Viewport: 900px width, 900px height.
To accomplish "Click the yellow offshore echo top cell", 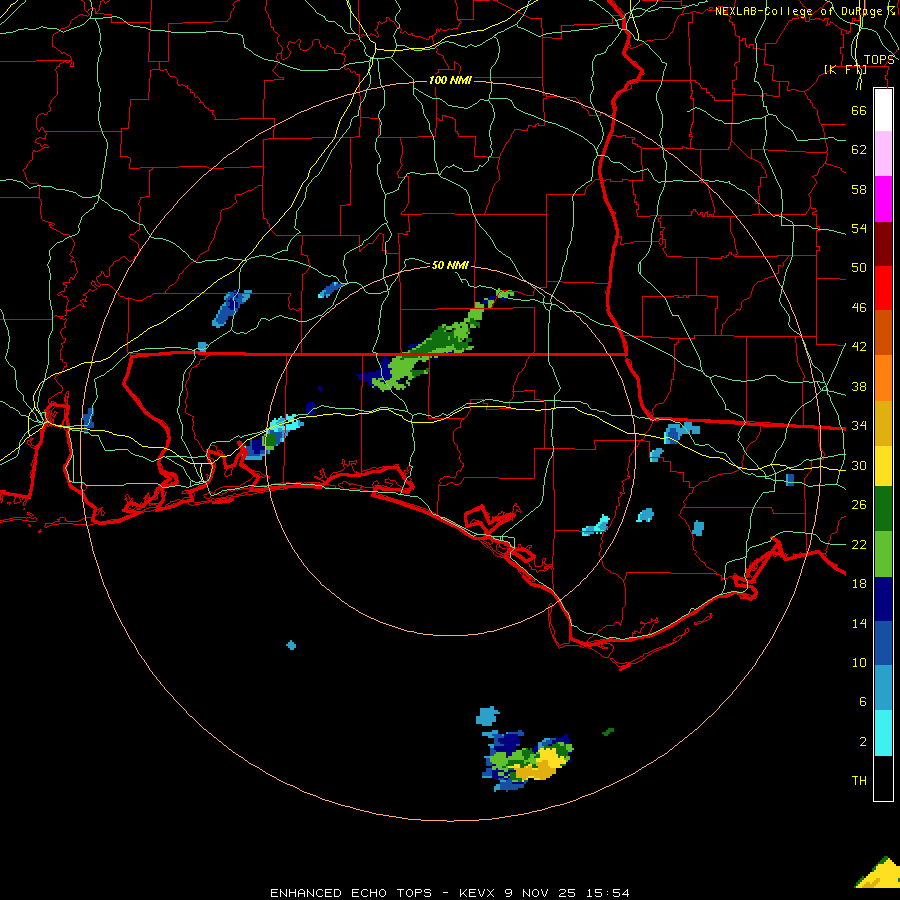I will click(540, 764).
